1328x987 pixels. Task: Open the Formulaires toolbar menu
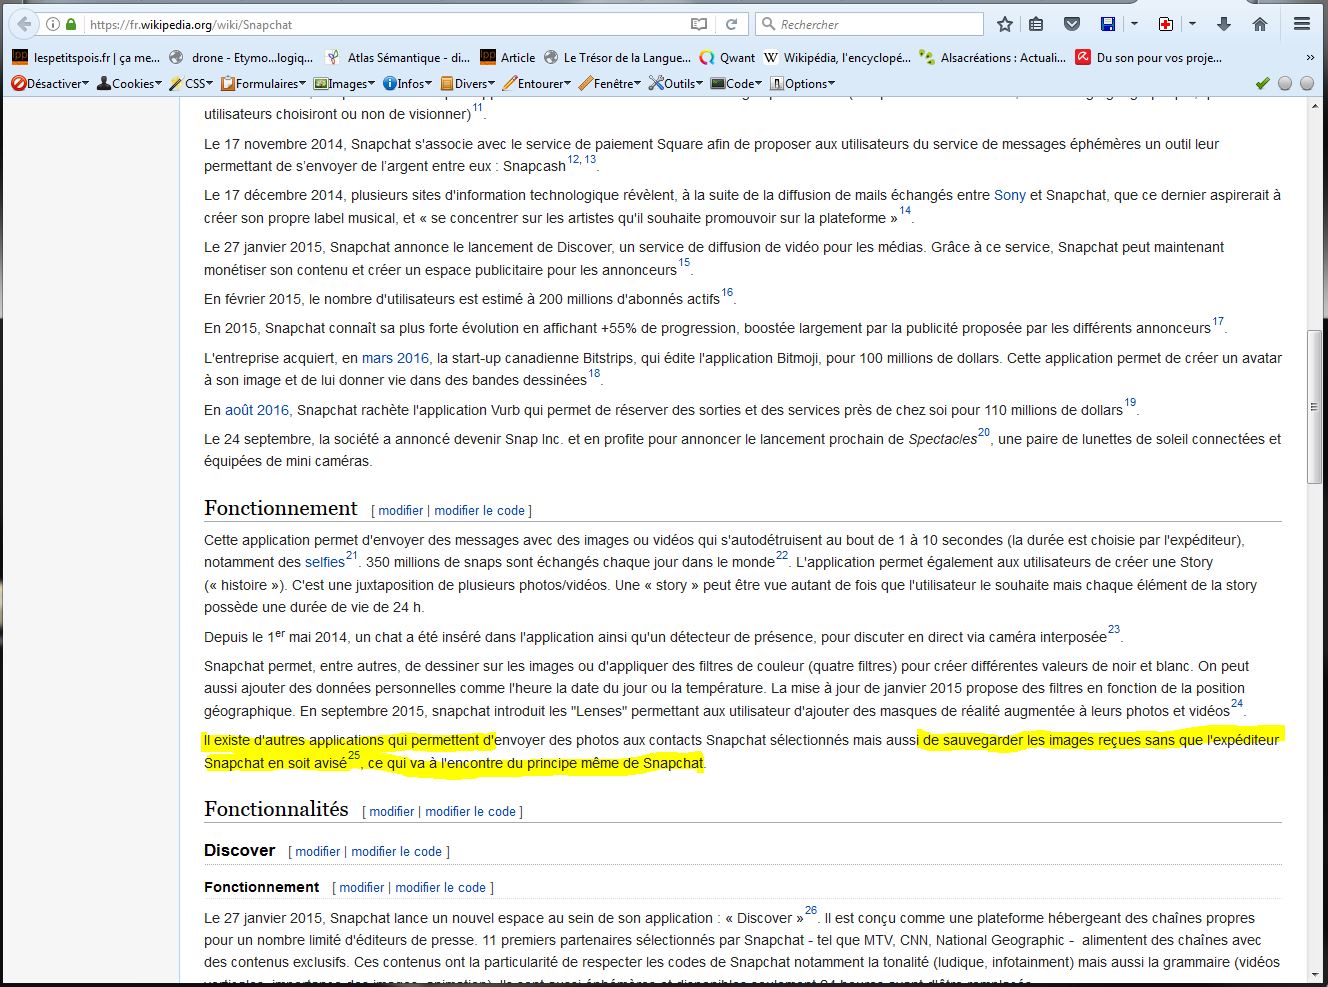click(264, 84)
